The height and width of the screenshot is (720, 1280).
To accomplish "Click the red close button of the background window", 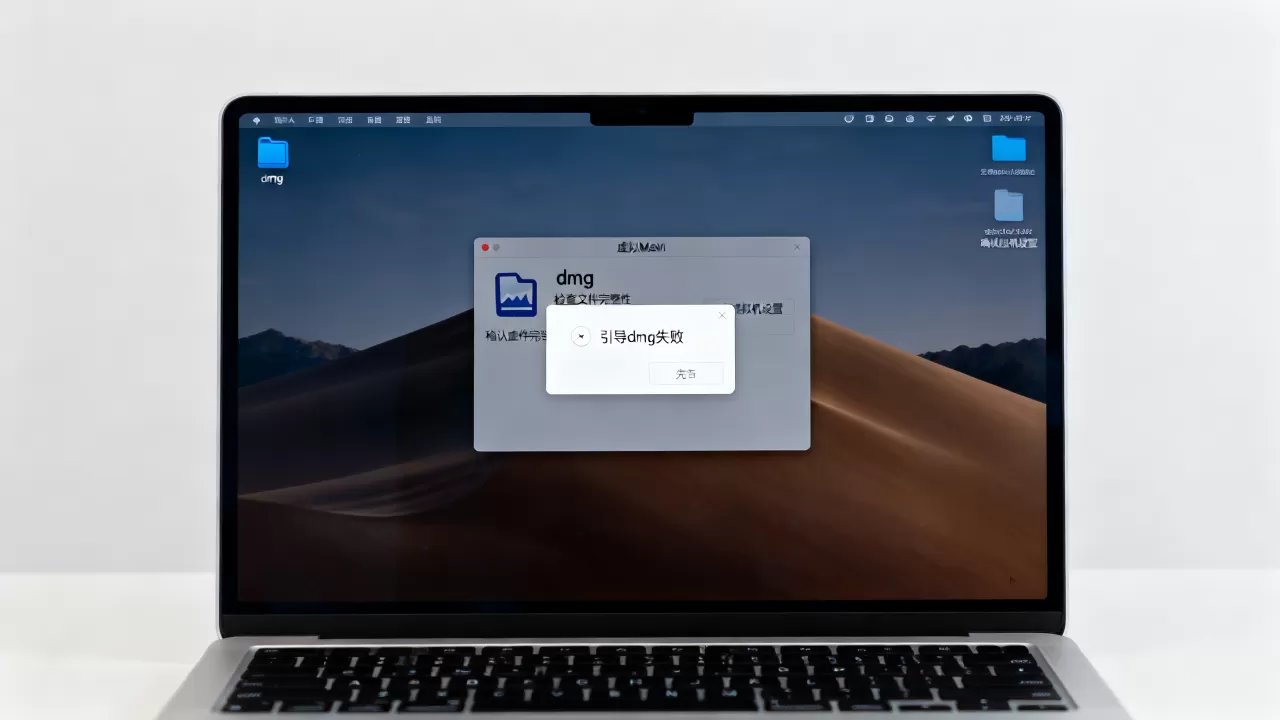I will [485, 247].
